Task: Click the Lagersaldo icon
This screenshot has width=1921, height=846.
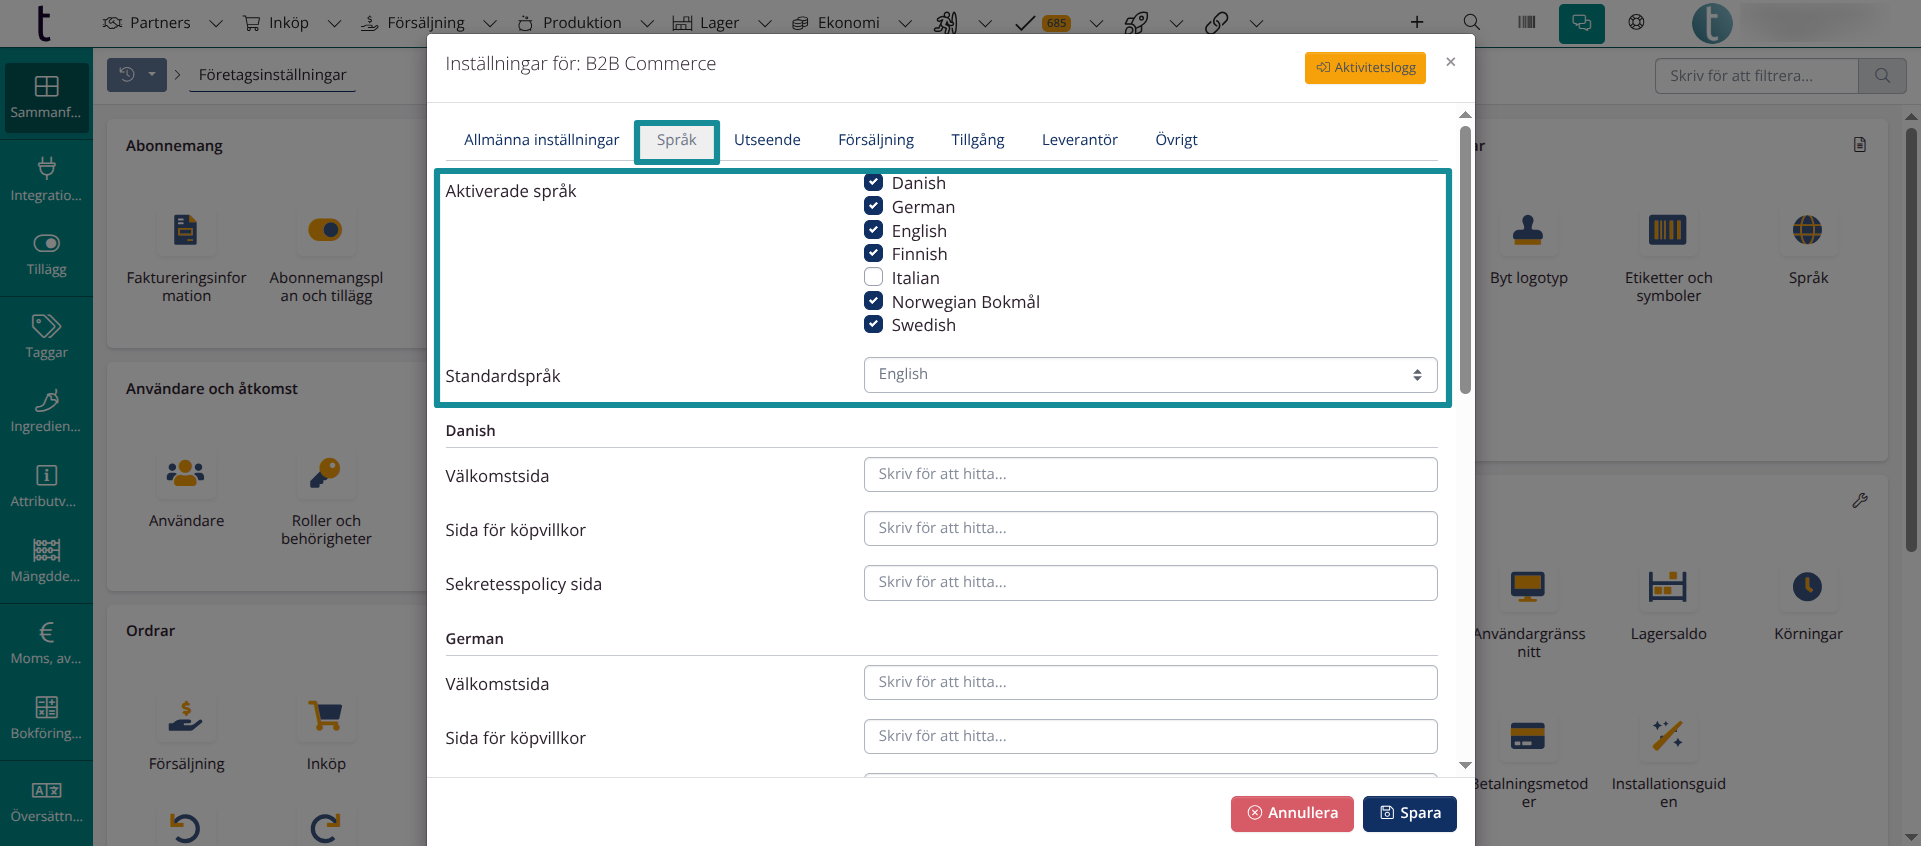Action: point(1667,587)
